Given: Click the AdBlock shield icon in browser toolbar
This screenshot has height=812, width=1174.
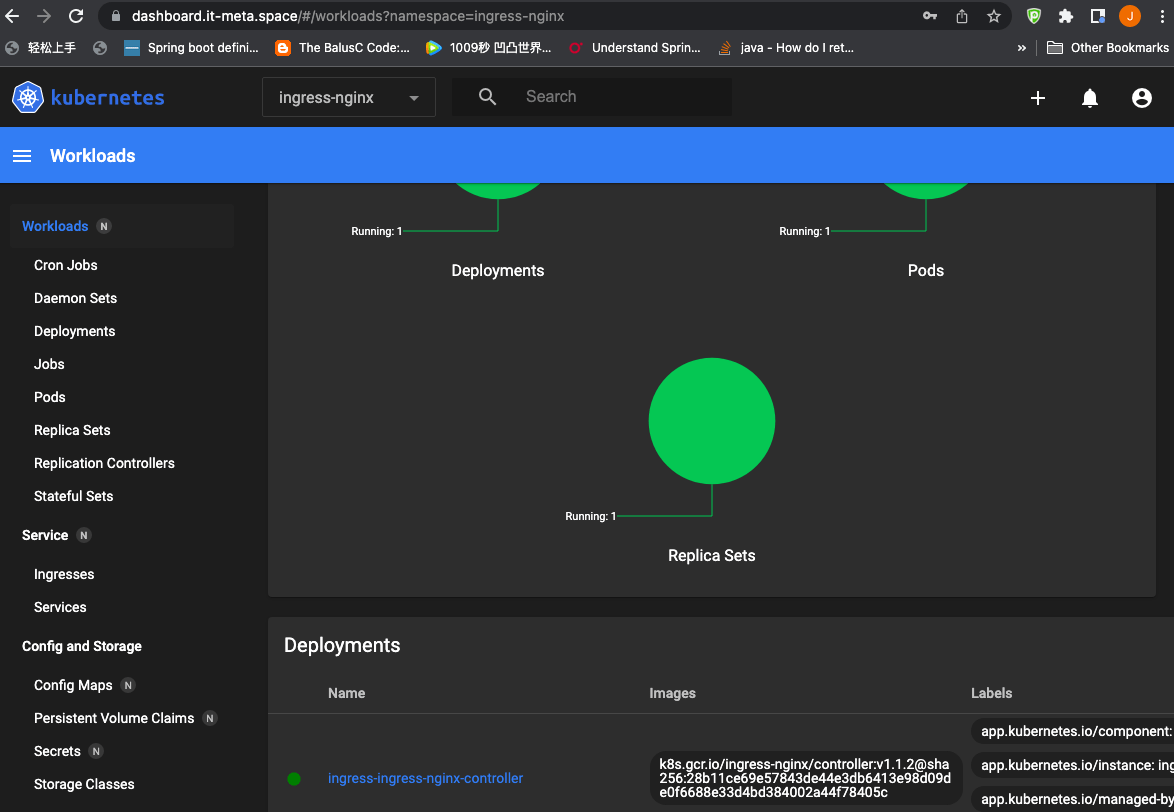Looking at the screenshot, I should (1033, 15).
